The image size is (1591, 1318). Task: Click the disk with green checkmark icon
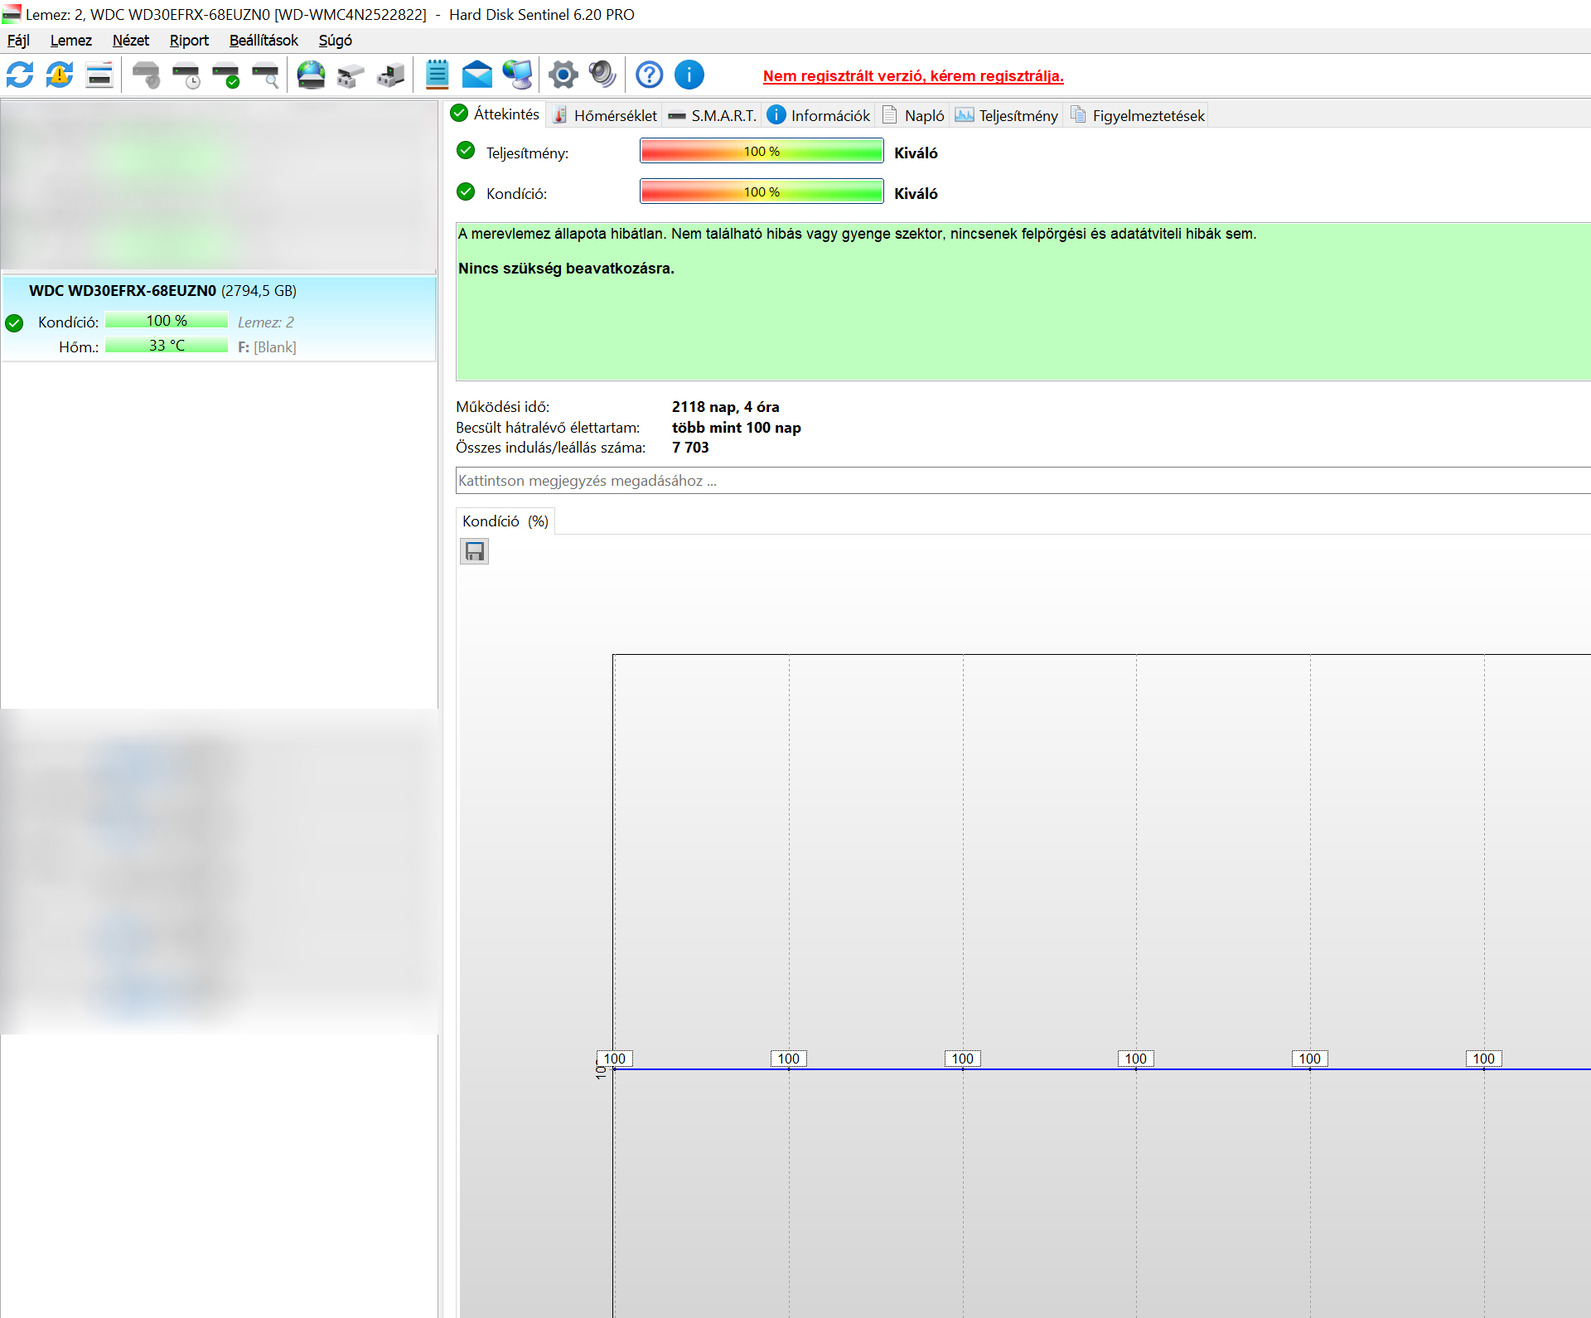click(x=226, y=75)
